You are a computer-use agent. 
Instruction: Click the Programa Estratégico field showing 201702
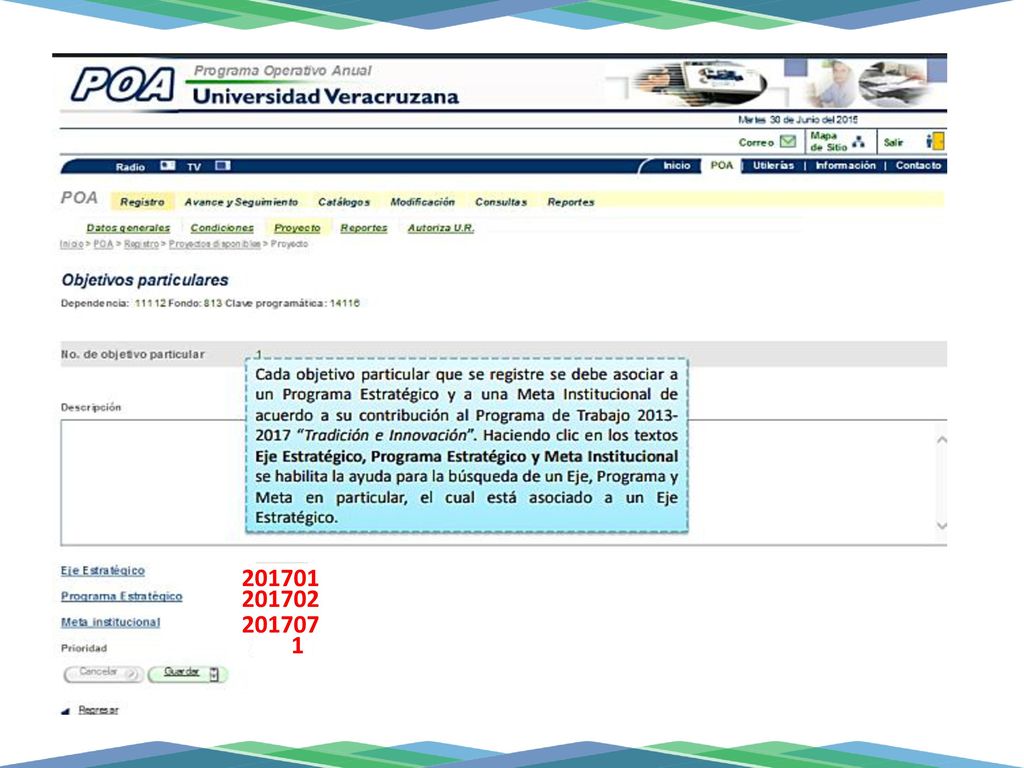[x=280, y=599]
